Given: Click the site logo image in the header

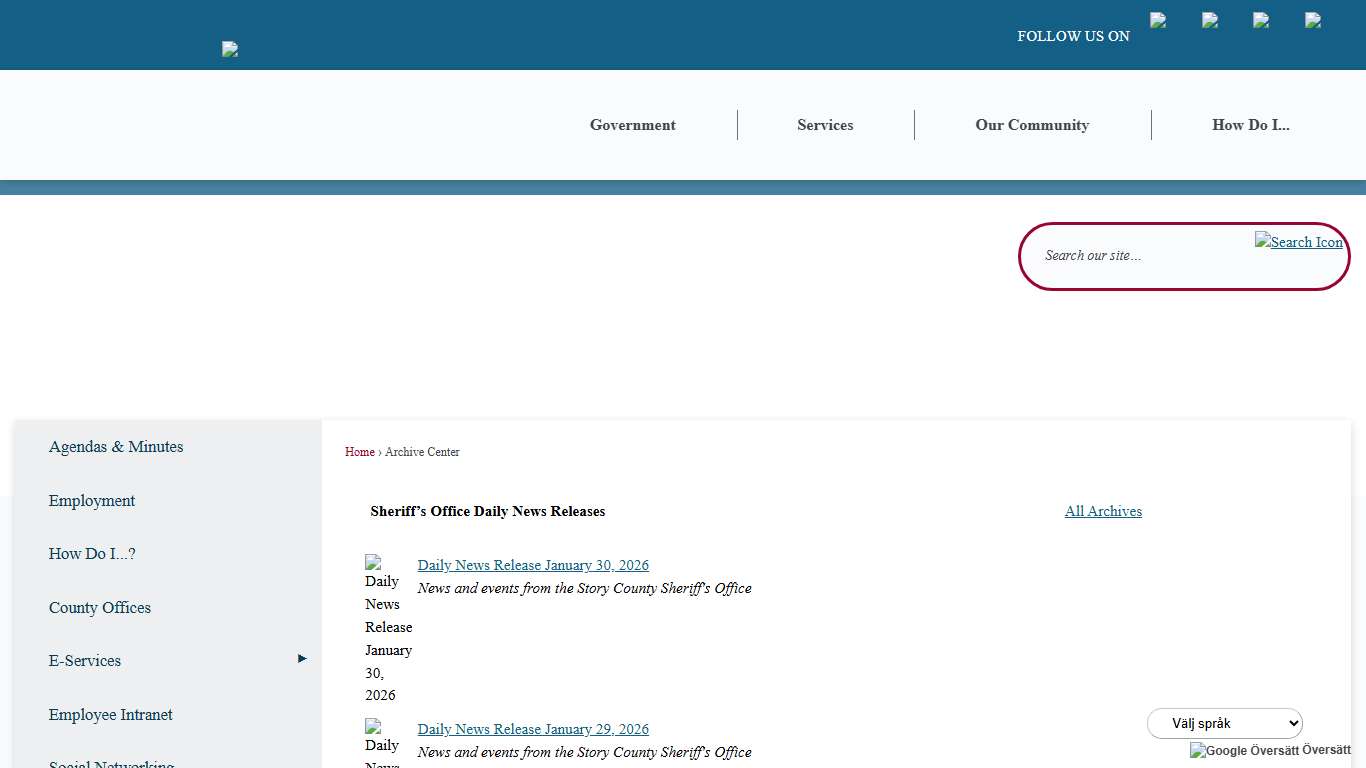Looking at the screenshot, I should [x=230, y=49].
